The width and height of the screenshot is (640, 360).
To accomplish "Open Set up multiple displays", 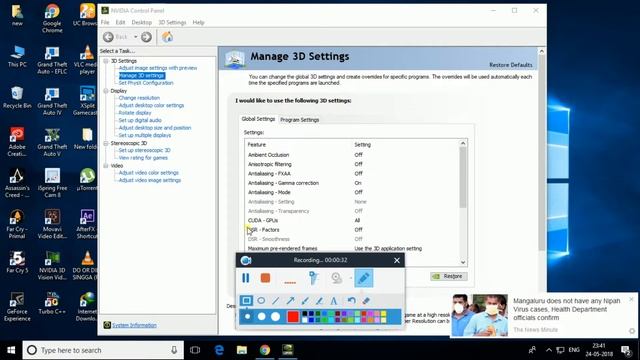I will 144,135.
